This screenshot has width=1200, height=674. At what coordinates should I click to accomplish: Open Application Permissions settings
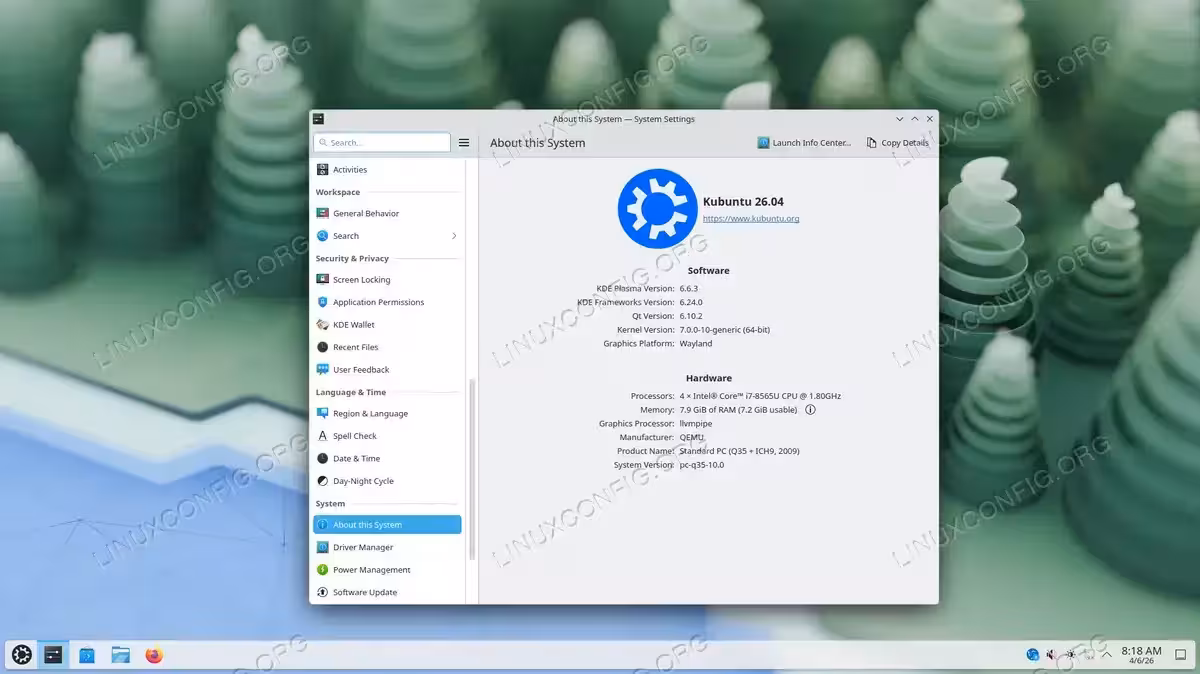387,302
